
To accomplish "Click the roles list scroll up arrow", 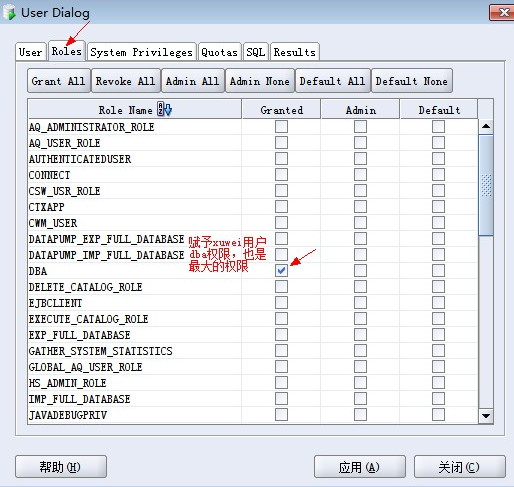I will coord(486,126).
